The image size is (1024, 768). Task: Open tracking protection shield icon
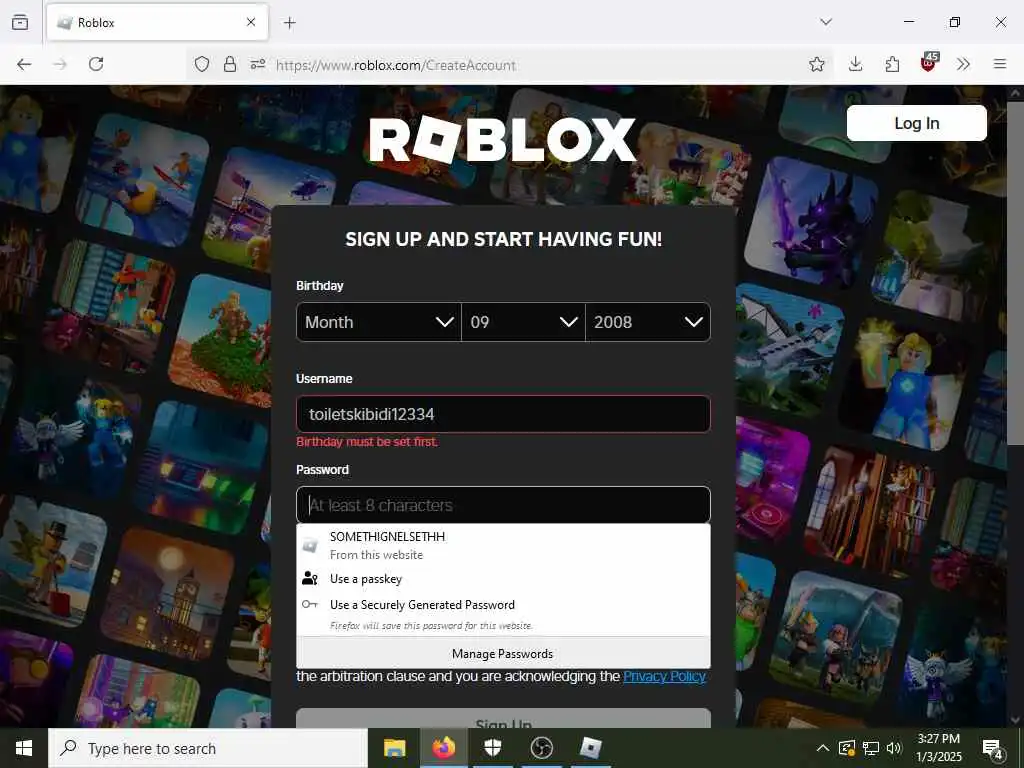202,64
